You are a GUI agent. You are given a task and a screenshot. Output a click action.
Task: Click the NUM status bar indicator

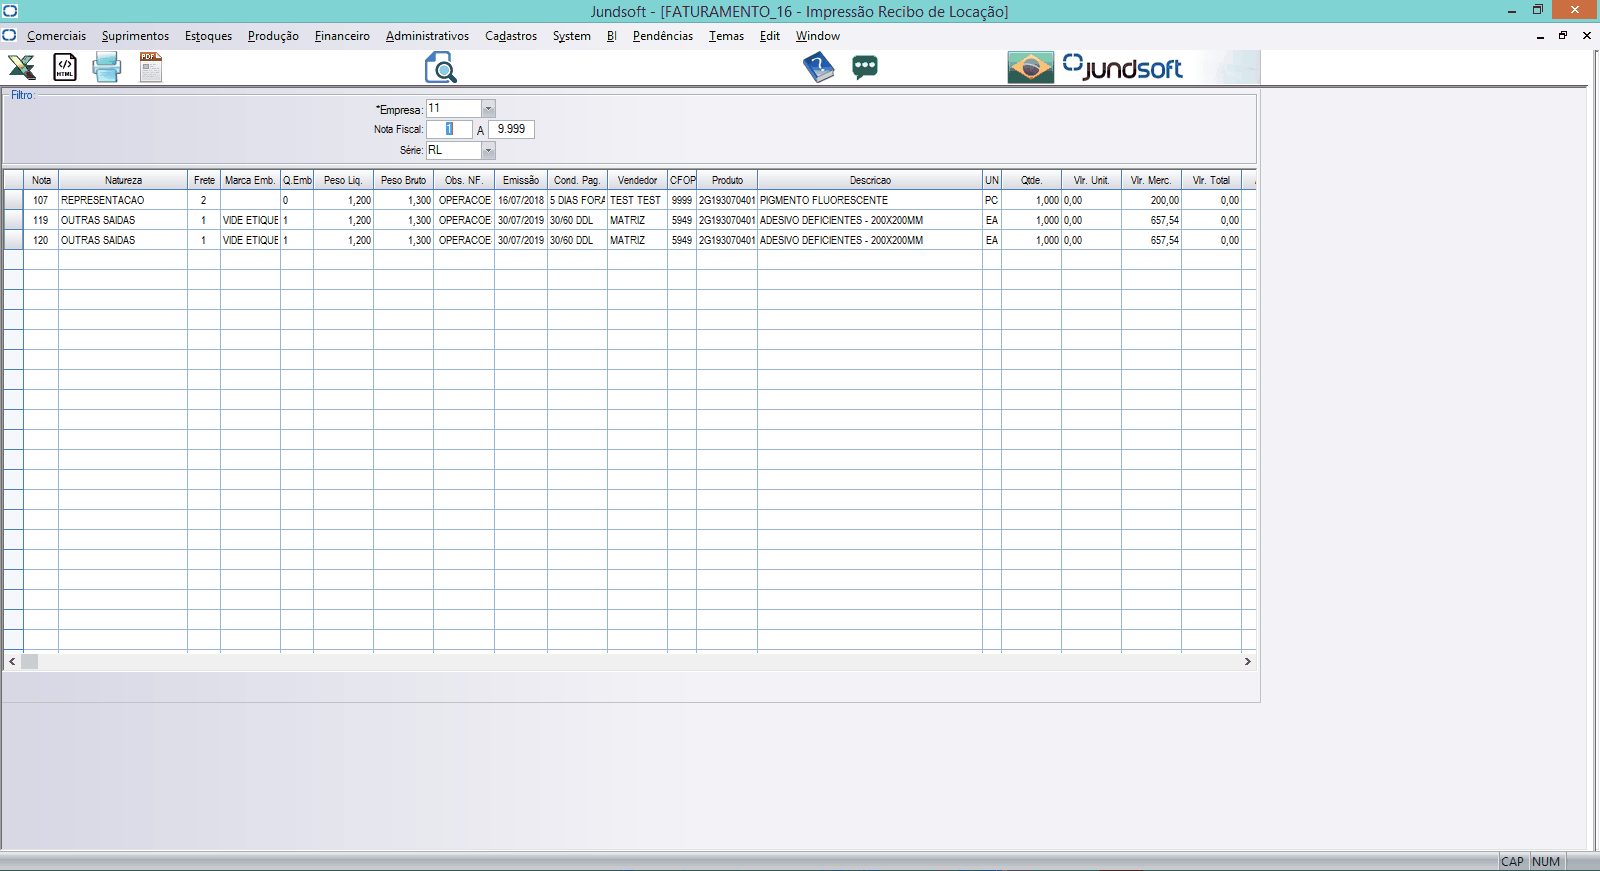(1546, 861)
